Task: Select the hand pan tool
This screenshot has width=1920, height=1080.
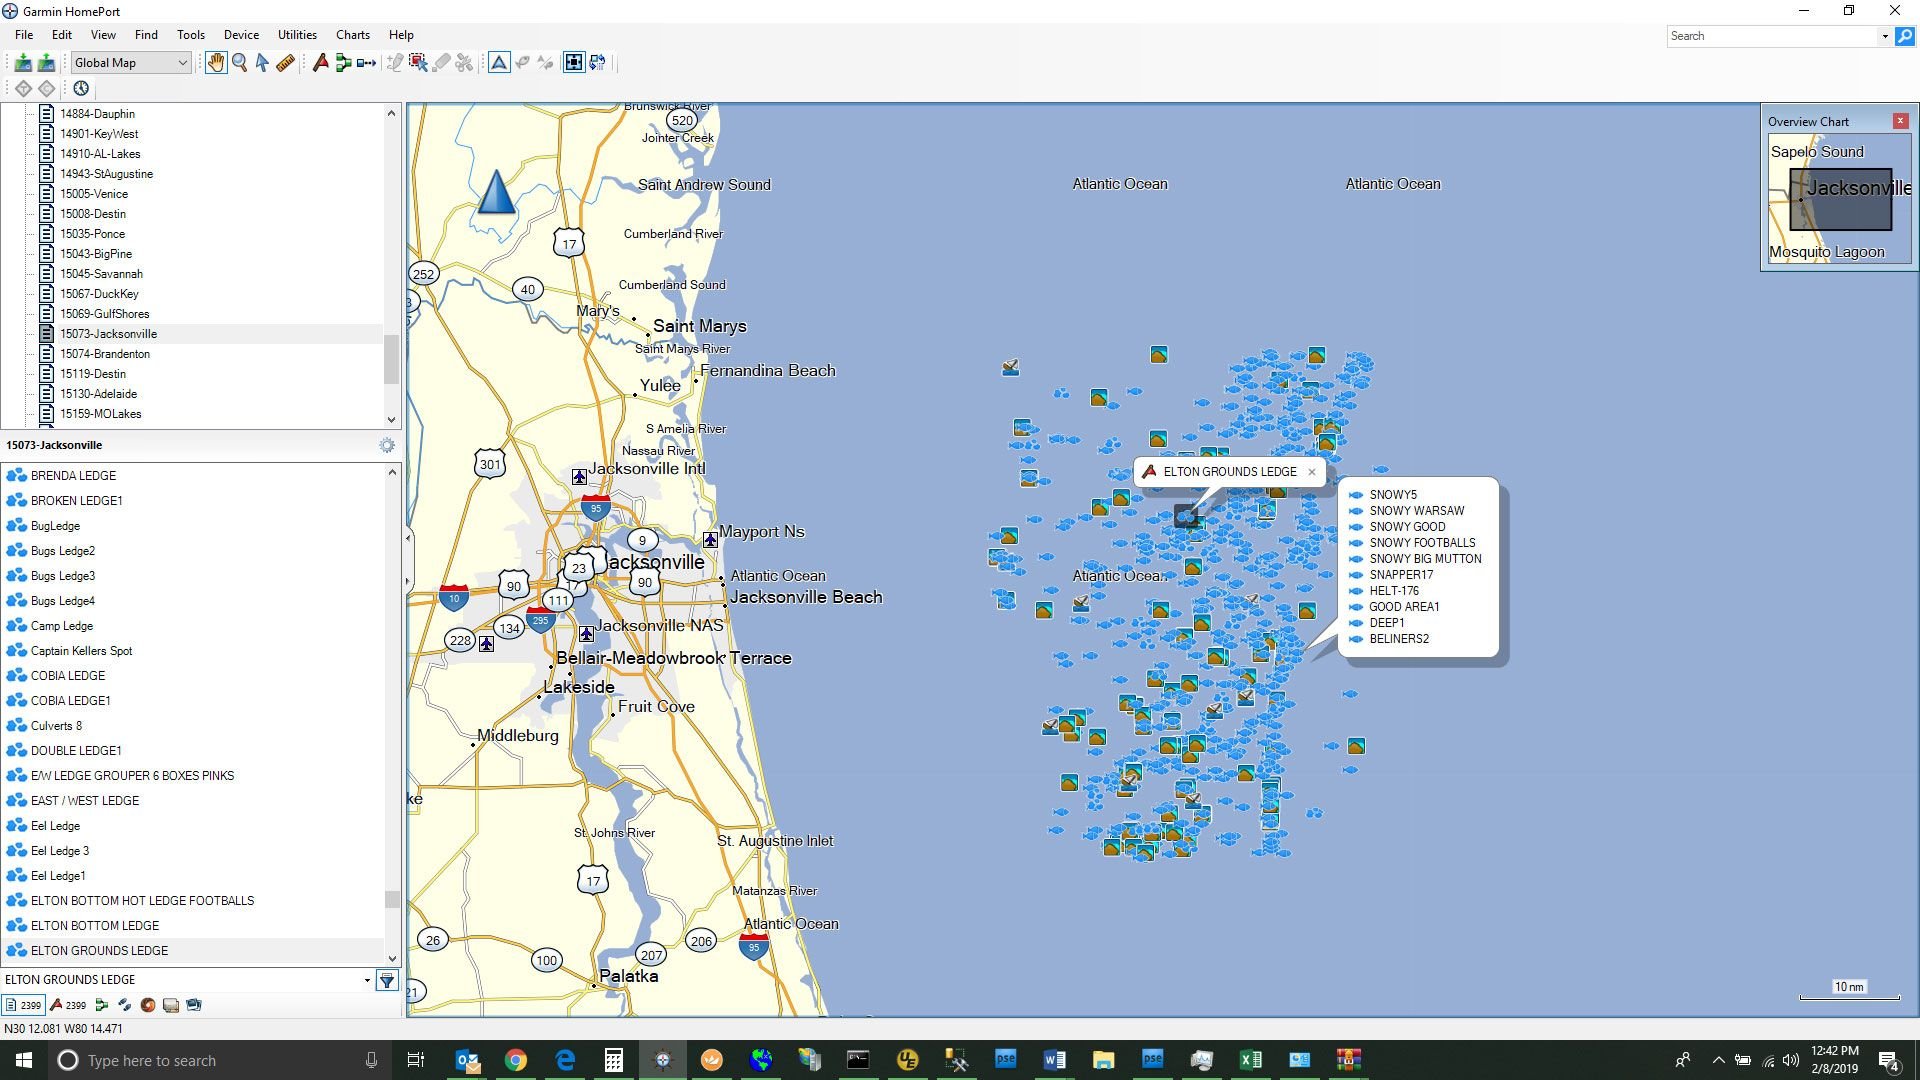Action: tap(216, 63)
